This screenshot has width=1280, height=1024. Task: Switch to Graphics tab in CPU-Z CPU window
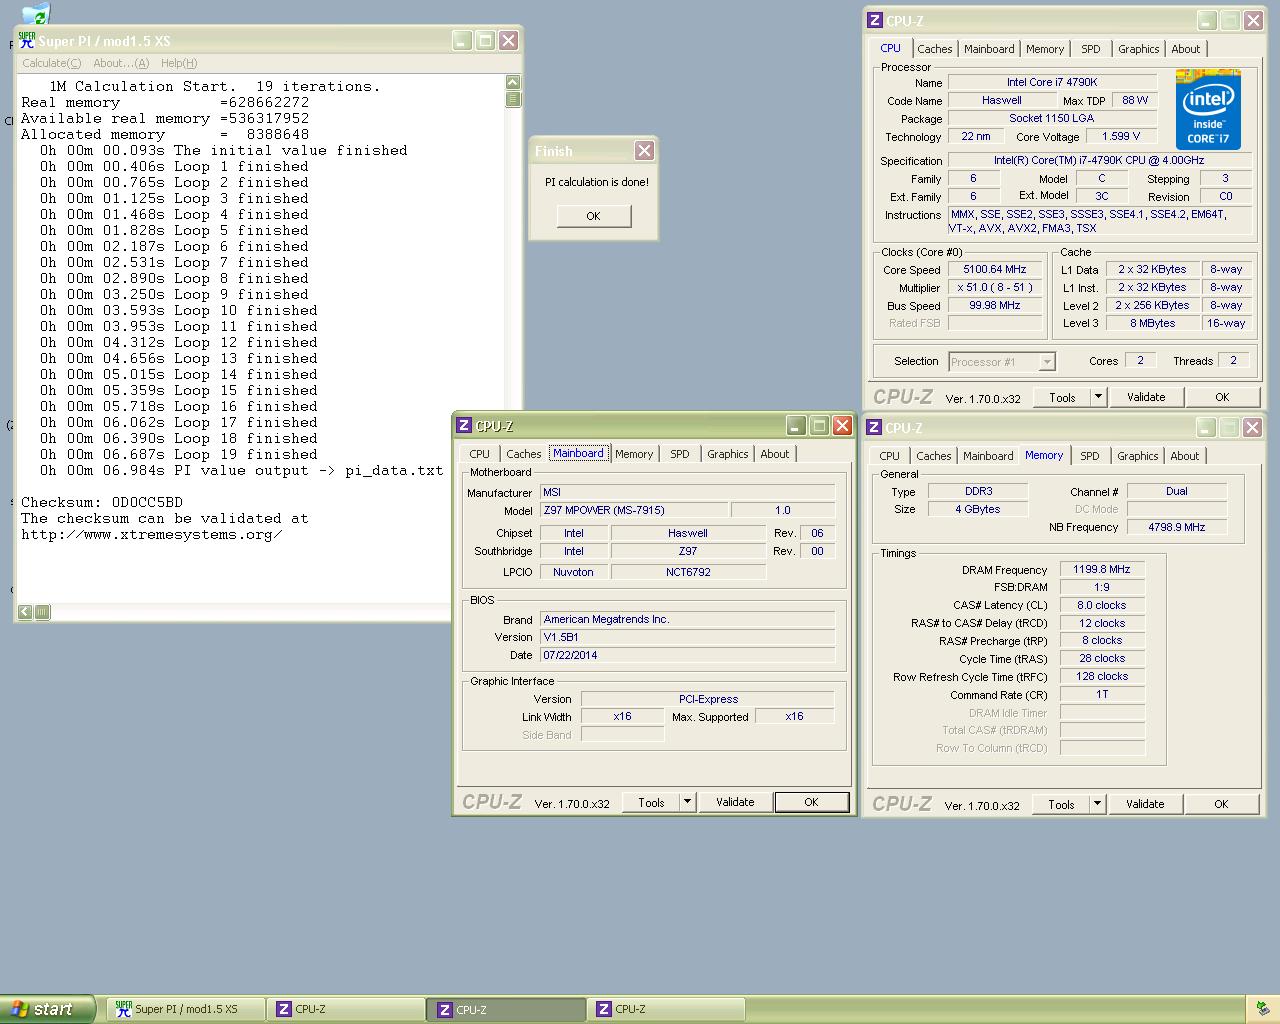[x=1139, y=49]
